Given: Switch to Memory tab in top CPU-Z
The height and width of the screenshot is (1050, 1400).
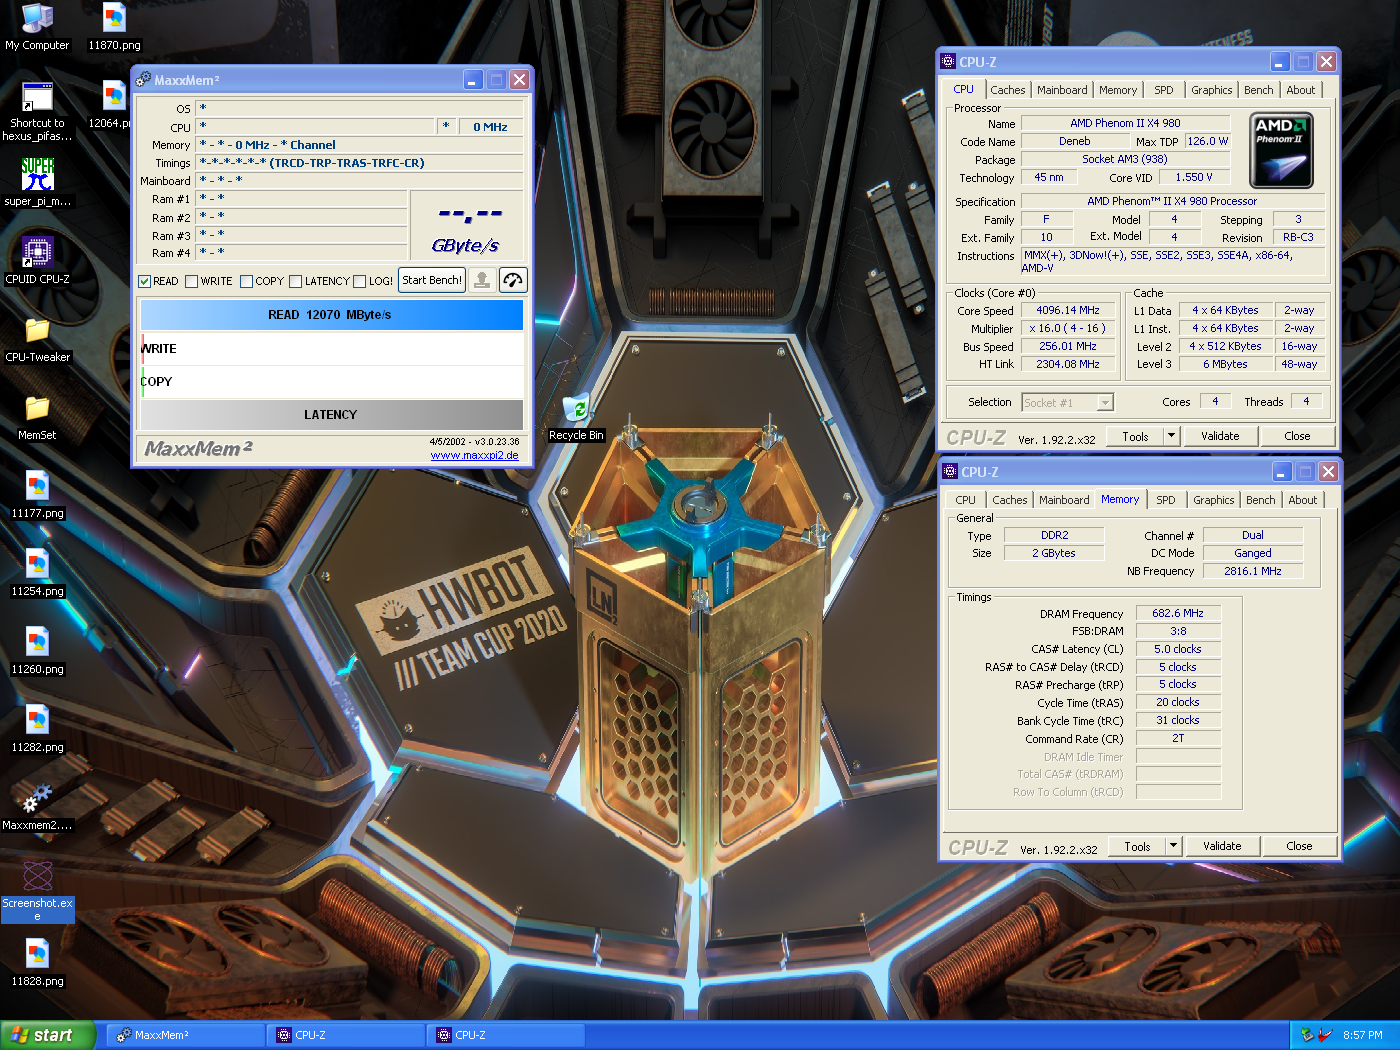Looking at the screenshot, I should point(1118,90).
